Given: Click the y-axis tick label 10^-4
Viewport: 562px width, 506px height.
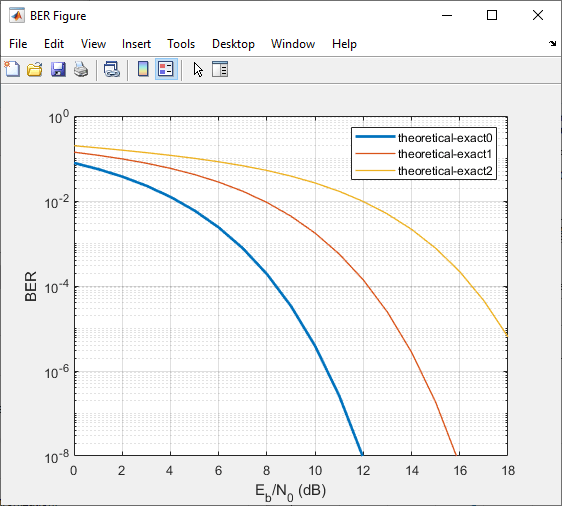Looking at the screenshot, I should (x=57, y=287).
